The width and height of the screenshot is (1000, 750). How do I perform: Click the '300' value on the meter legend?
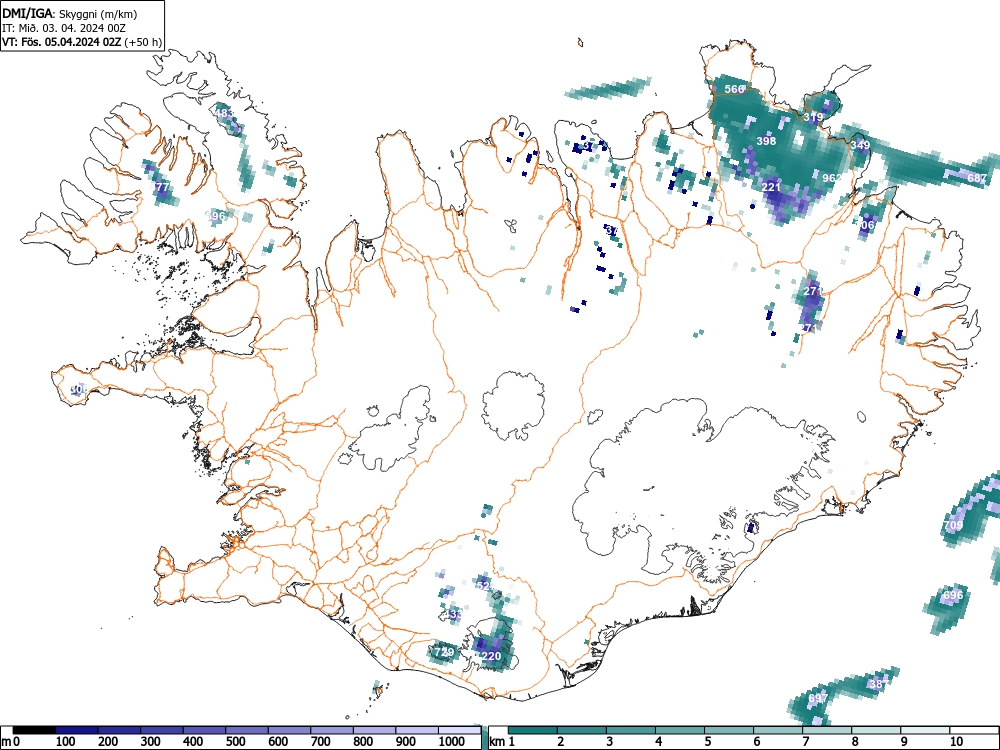(151, 741)
